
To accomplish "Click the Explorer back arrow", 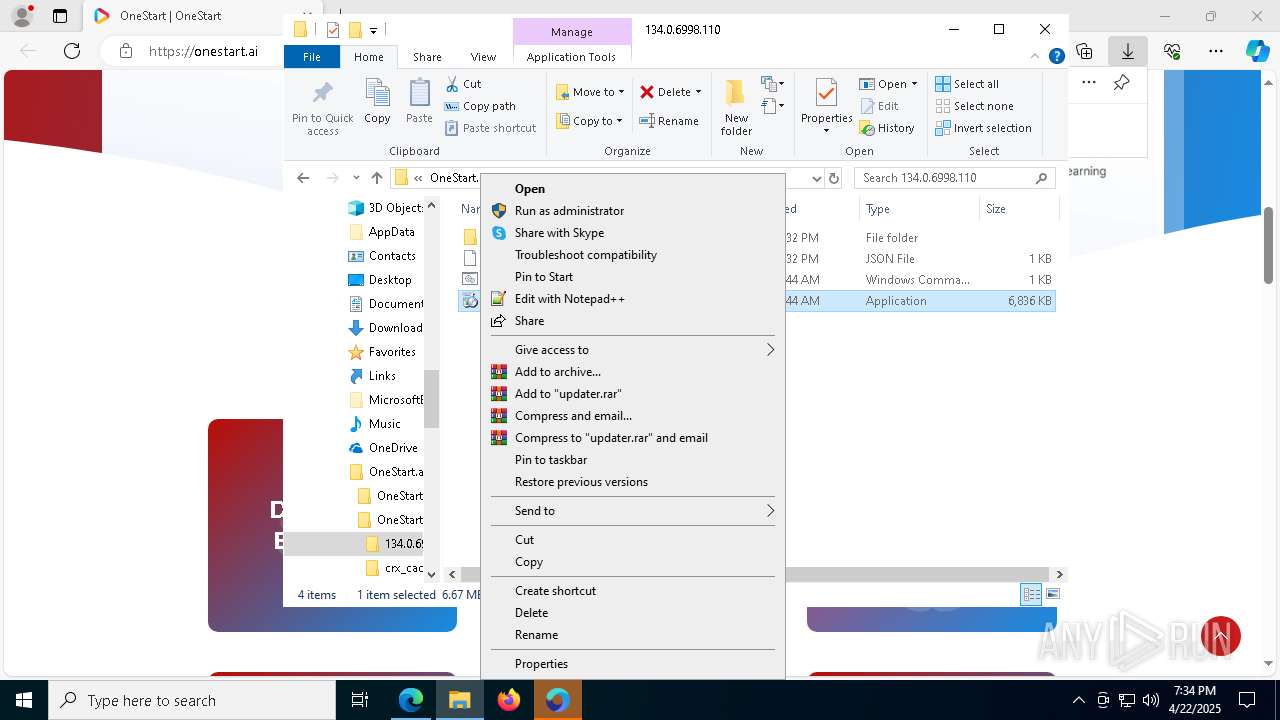I will click(x=303, y=178).
